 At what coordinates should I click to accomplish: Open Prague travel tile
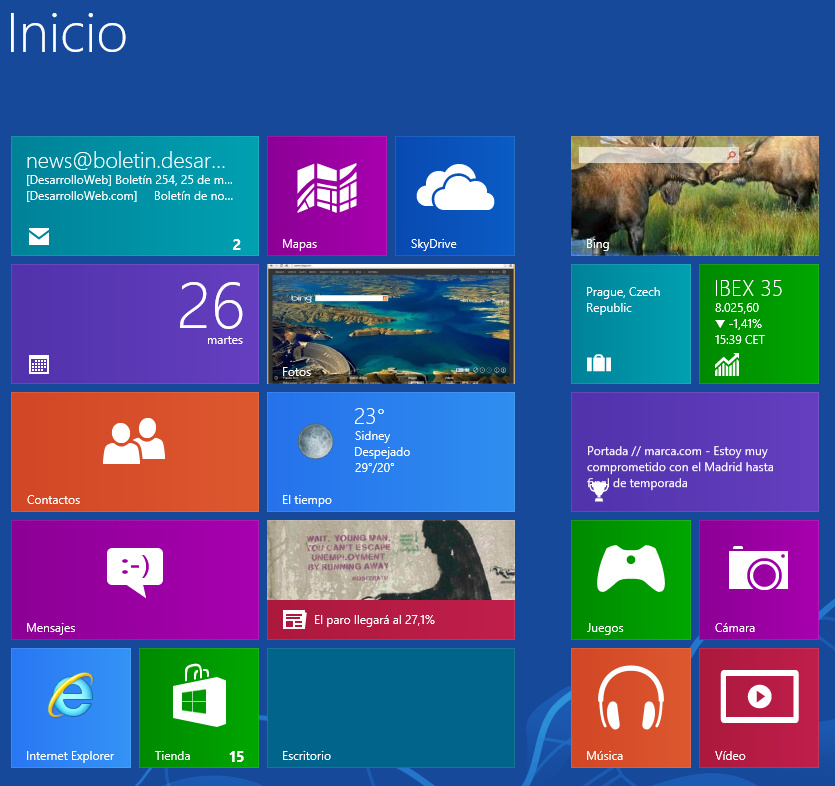pos(631,324)
